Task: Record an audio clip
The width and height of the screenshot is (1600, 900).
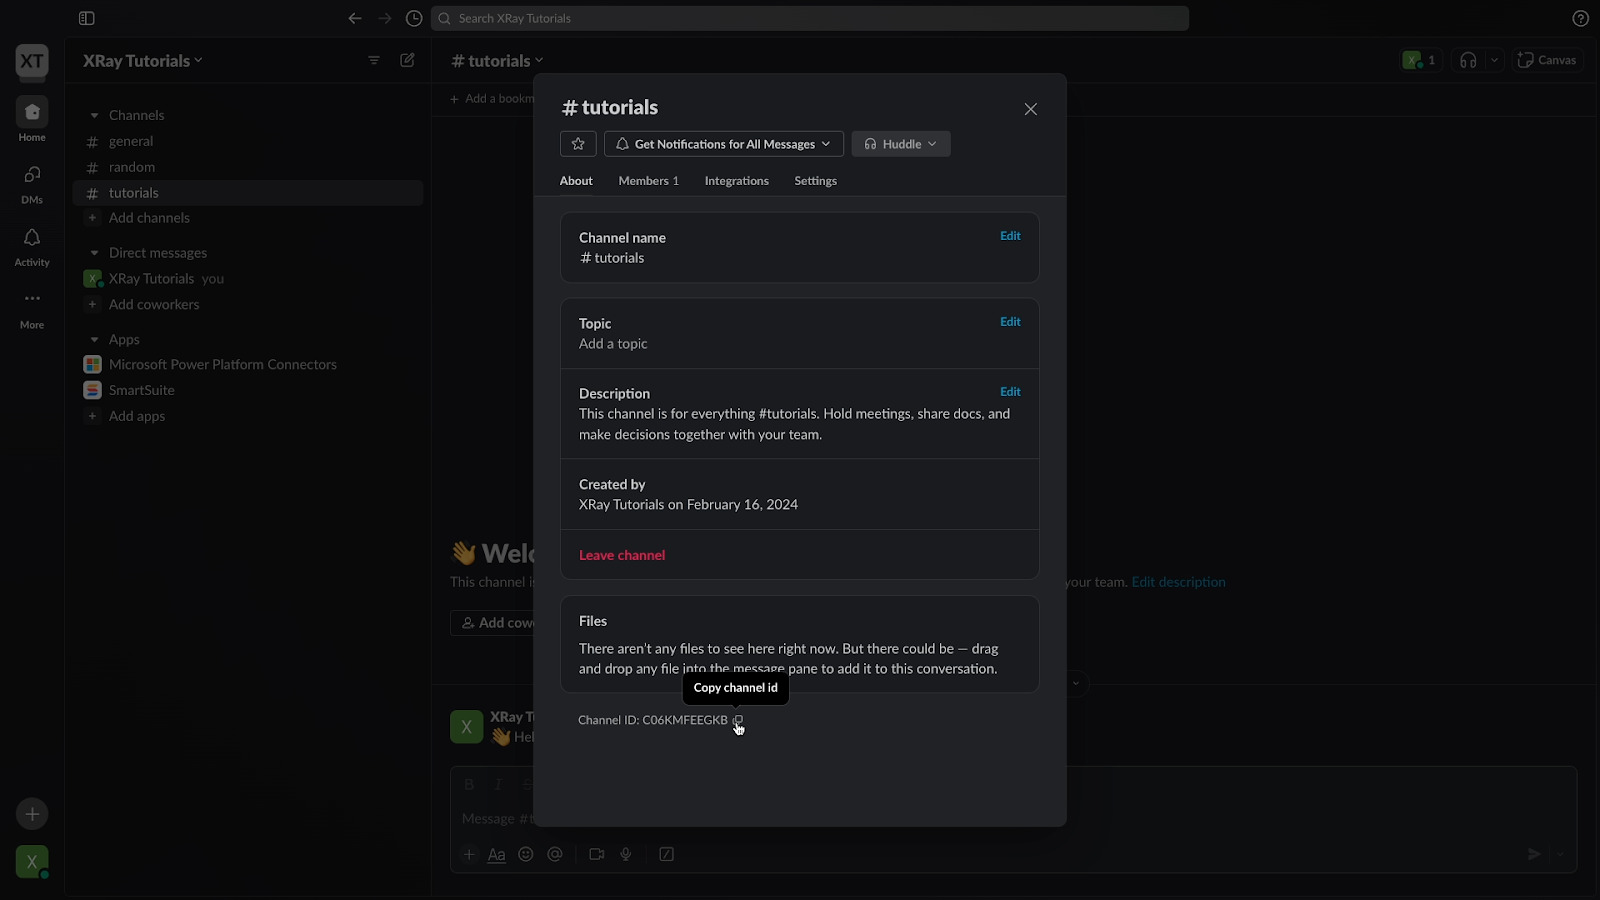Action: (626, 854)
